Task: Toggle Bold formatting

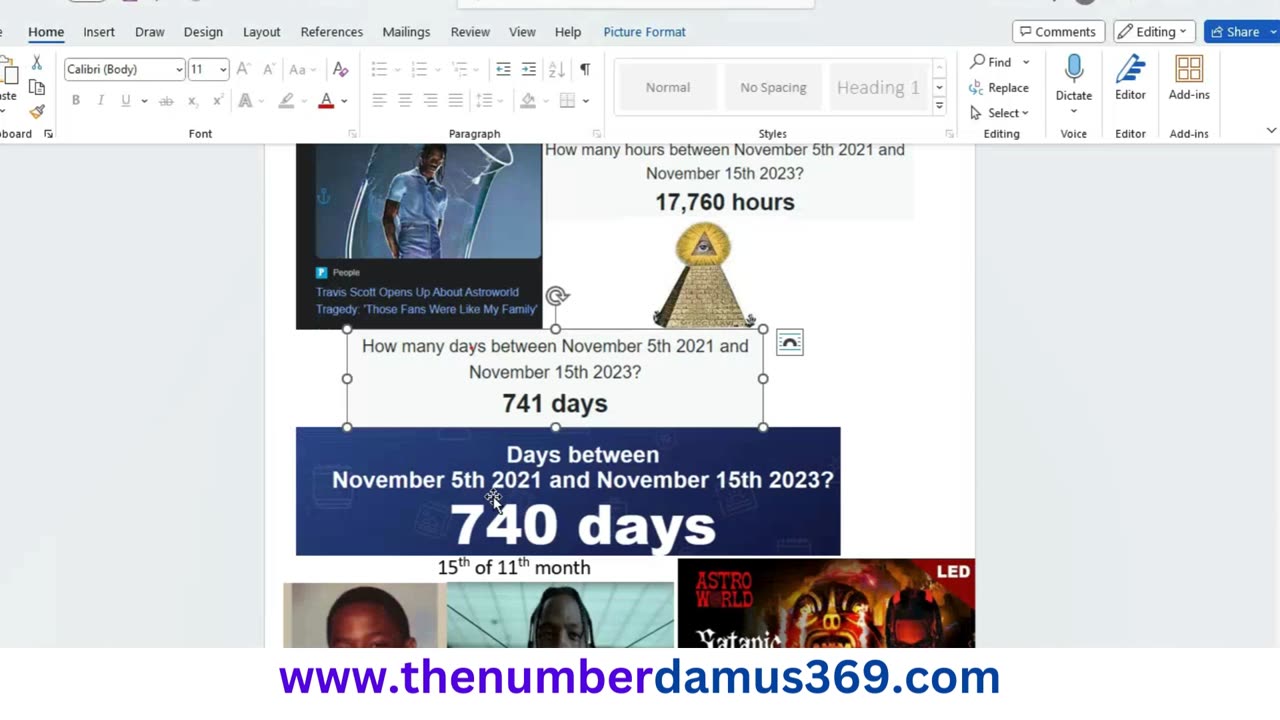Action: [x=75, y=101]
